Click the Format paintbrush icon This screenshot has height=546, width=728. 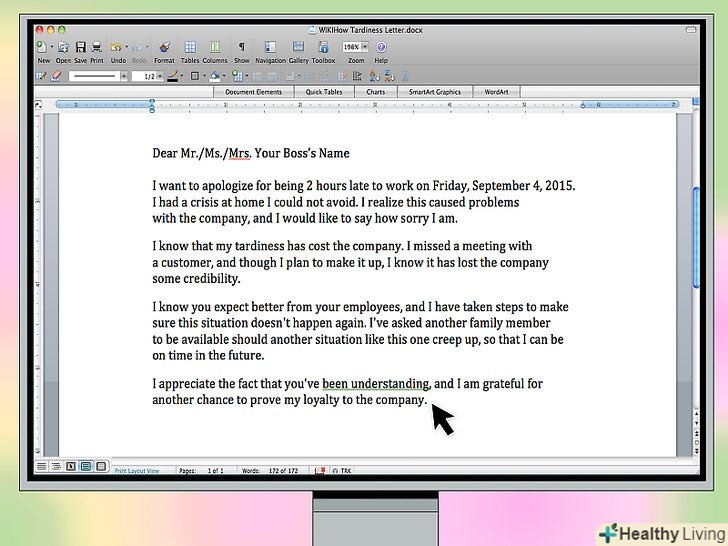pos(164,47)
